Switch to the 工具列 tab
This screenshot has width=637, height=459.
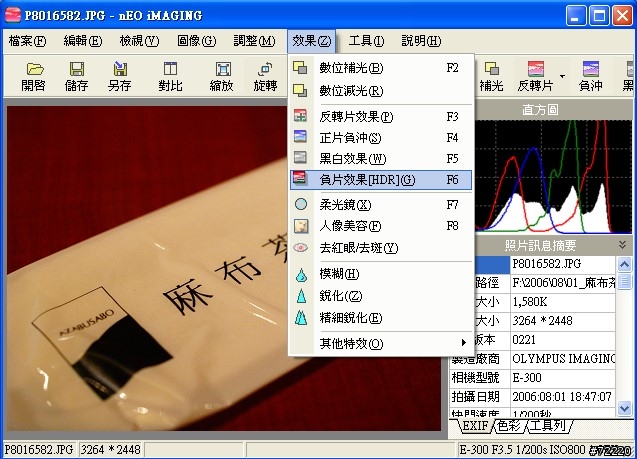[548, 426]
